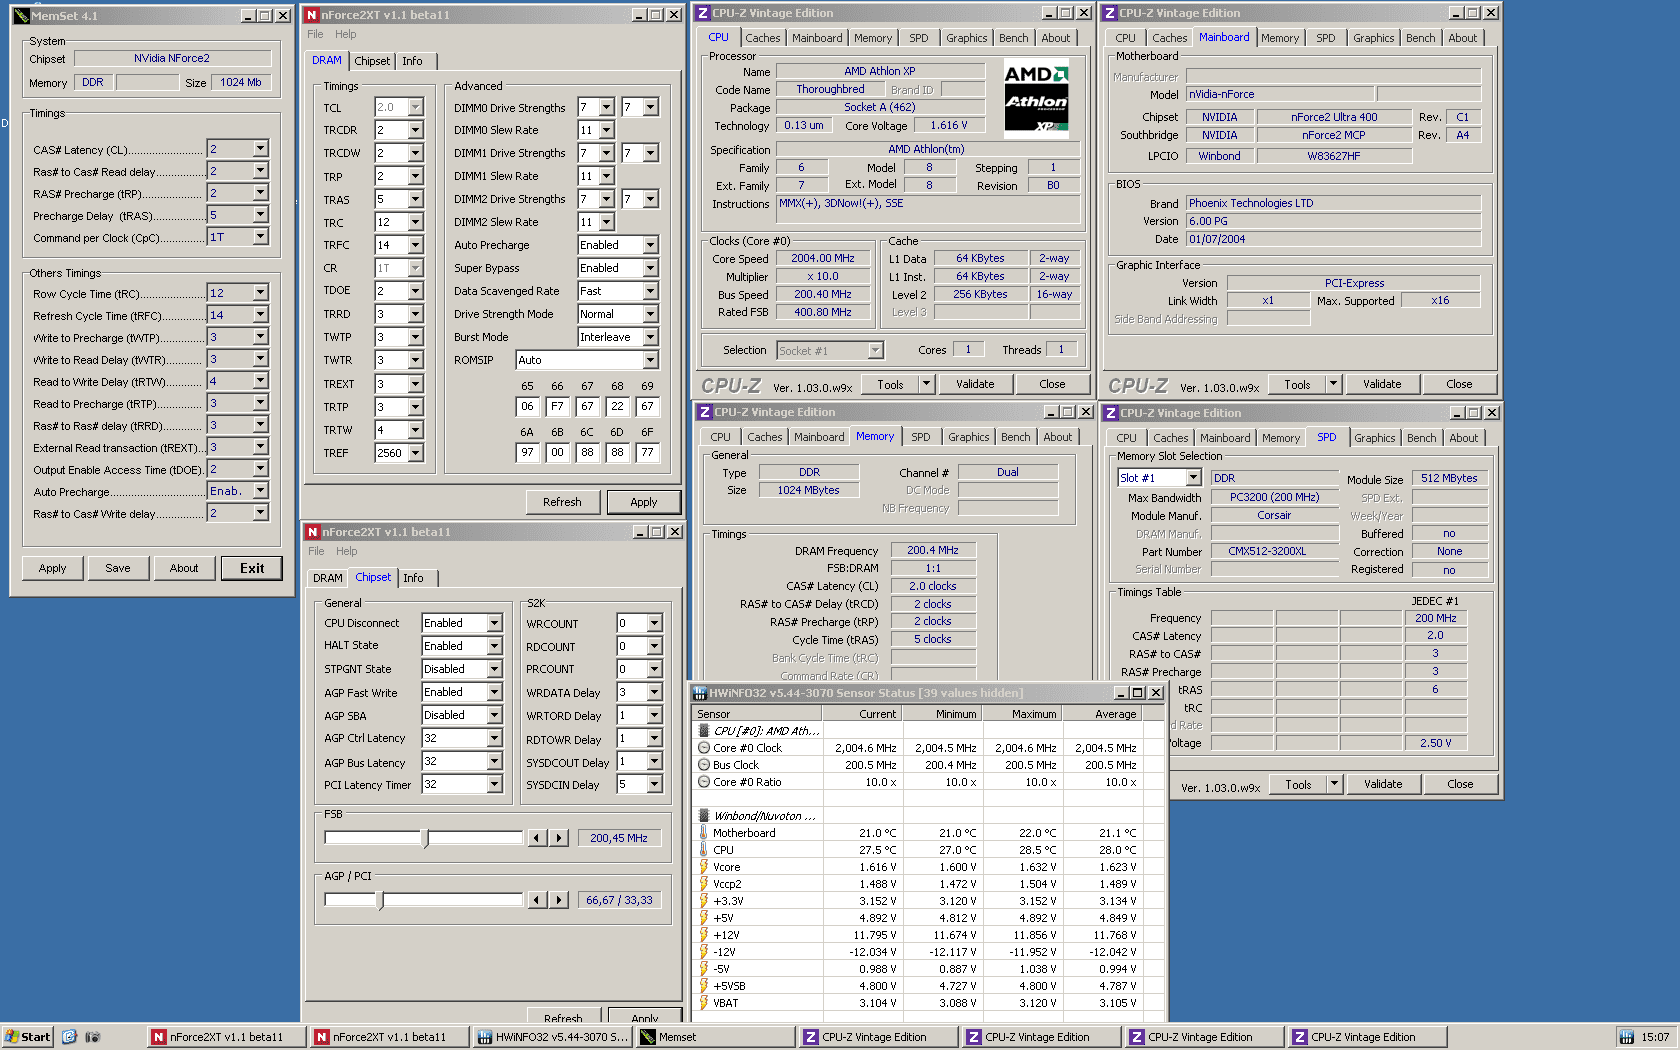Click the Winbond/Nuvoton sensor chip icon
The height and width of the screenshot is (1050, 1680).
point(704,816)
